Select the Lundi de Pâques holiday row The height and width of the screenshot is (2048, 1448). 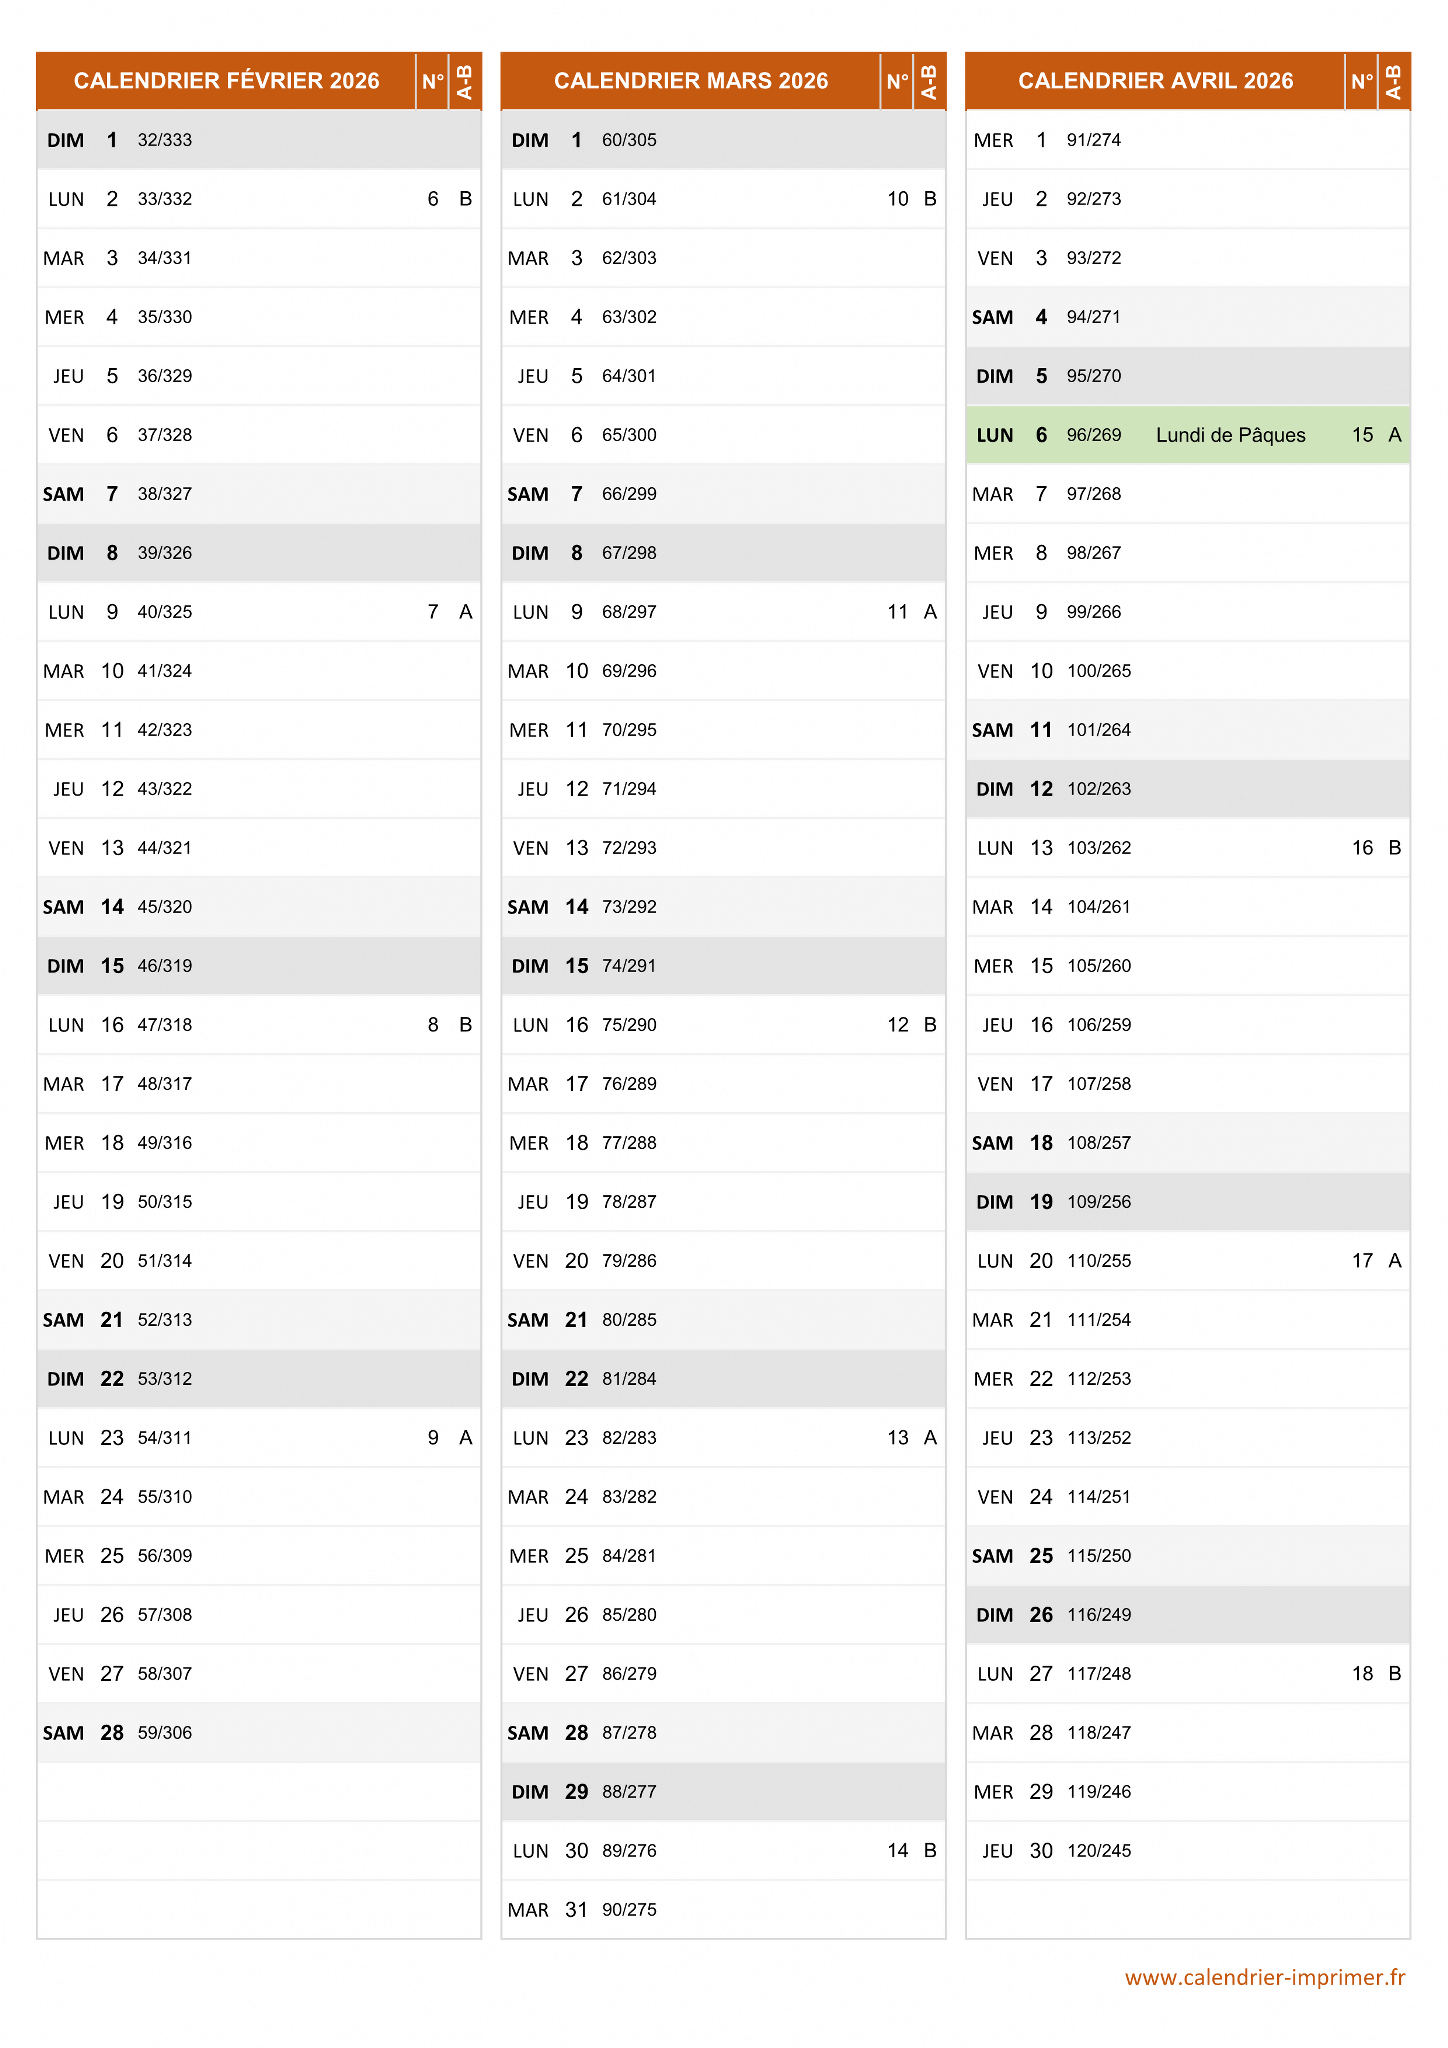tap(1188, 435)
